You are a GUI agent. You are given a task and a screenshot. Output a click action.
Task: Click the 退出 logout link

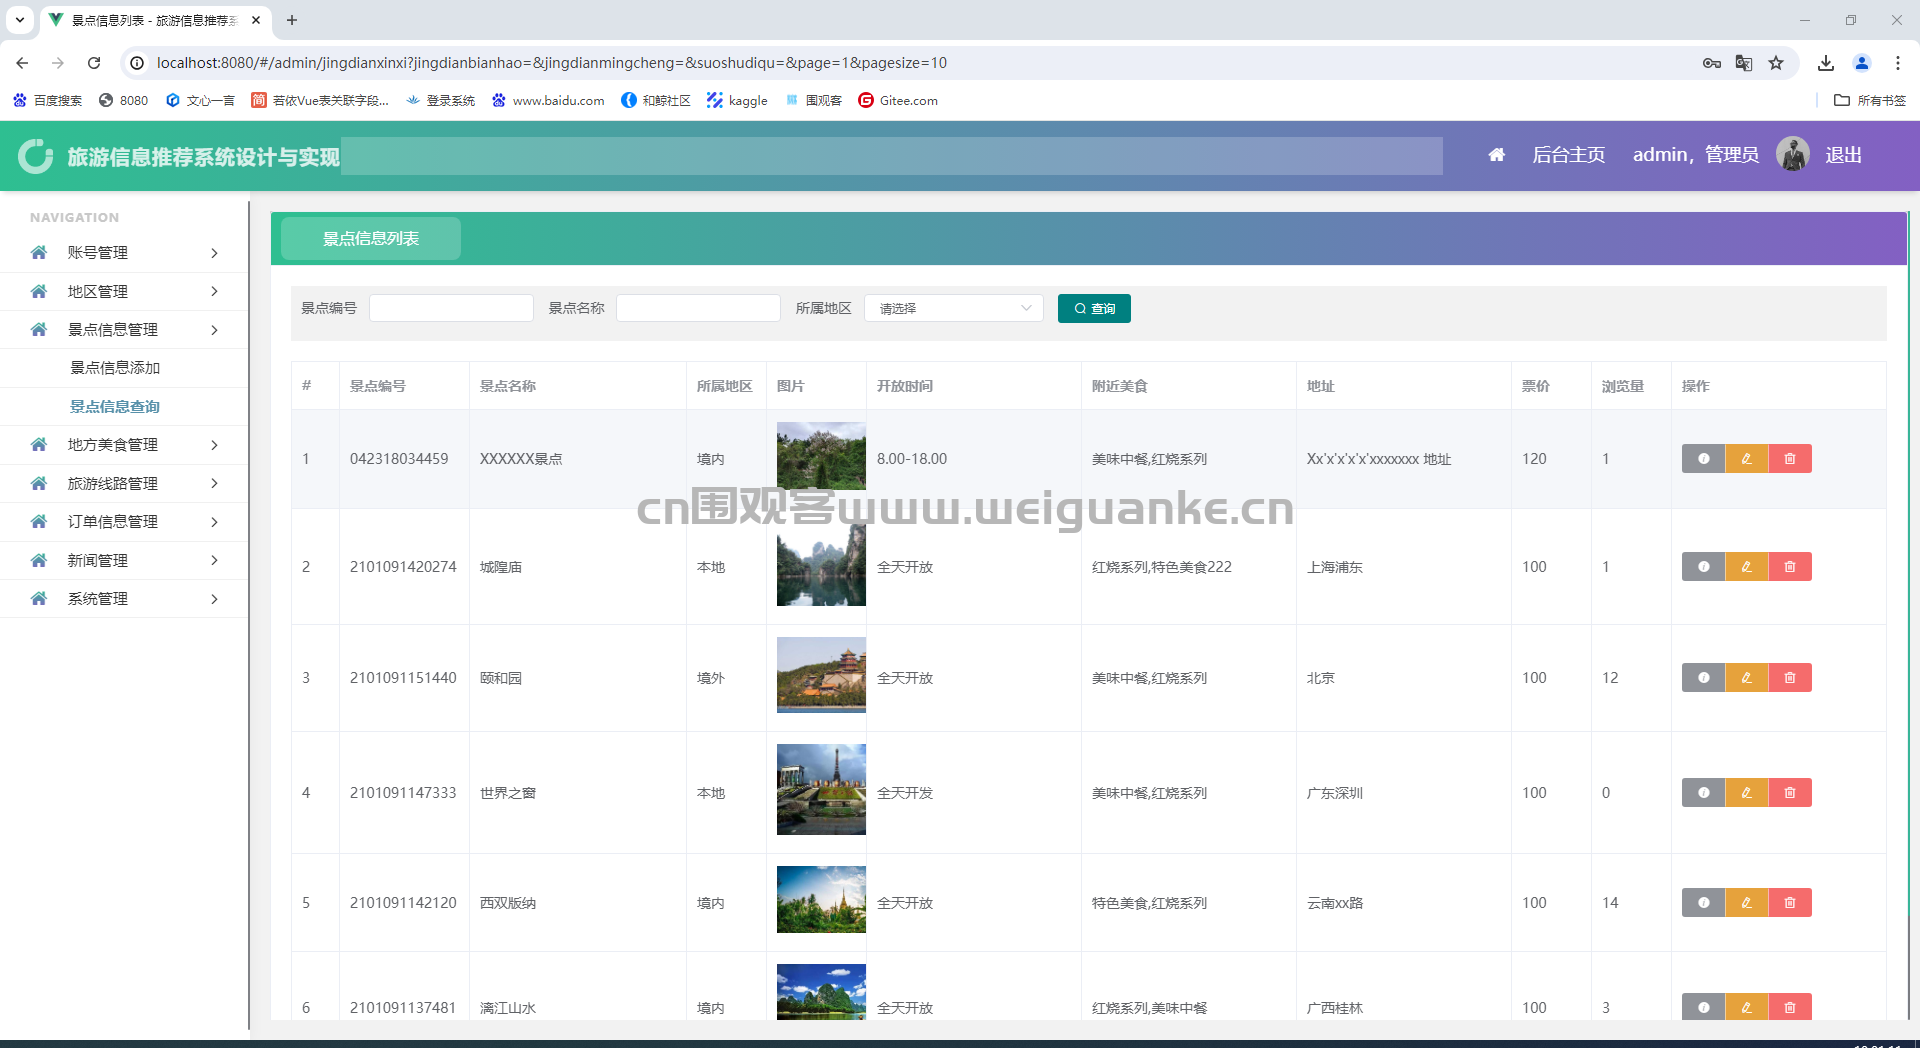1843,155
